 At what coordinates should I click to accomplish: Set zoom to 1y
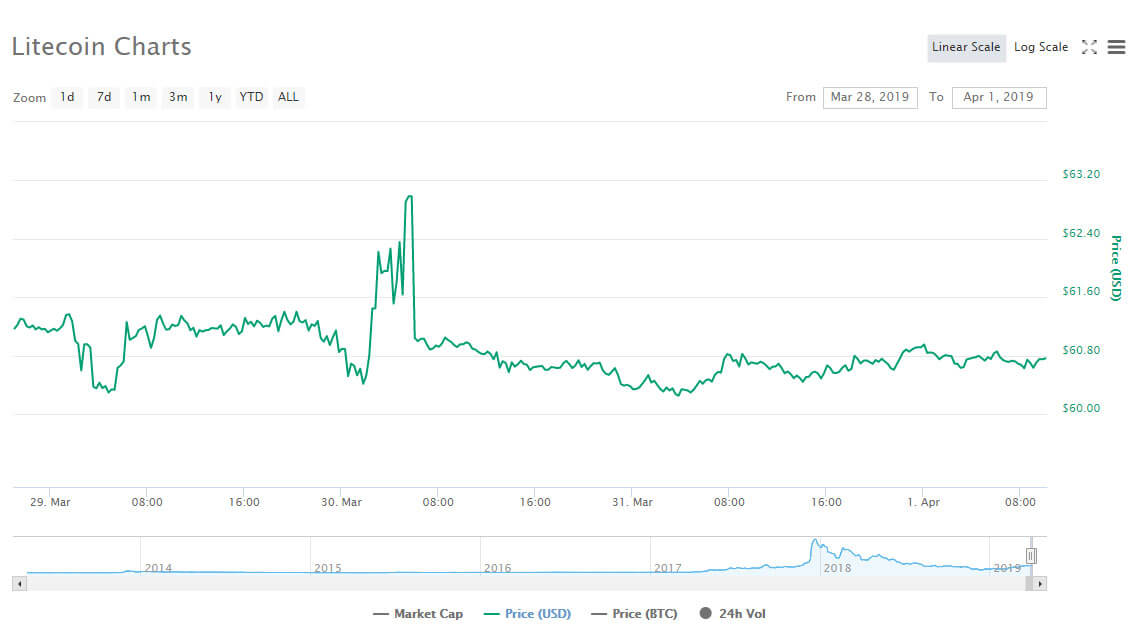pos(215,97)
